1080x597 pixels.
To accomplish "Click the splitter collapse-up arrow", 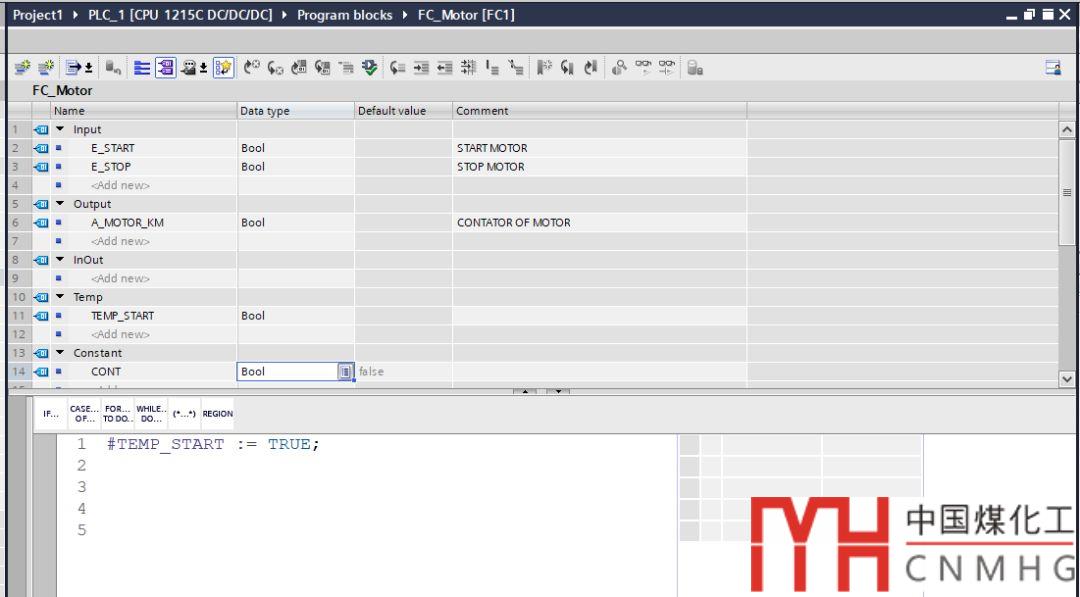I will pos(525,391).
